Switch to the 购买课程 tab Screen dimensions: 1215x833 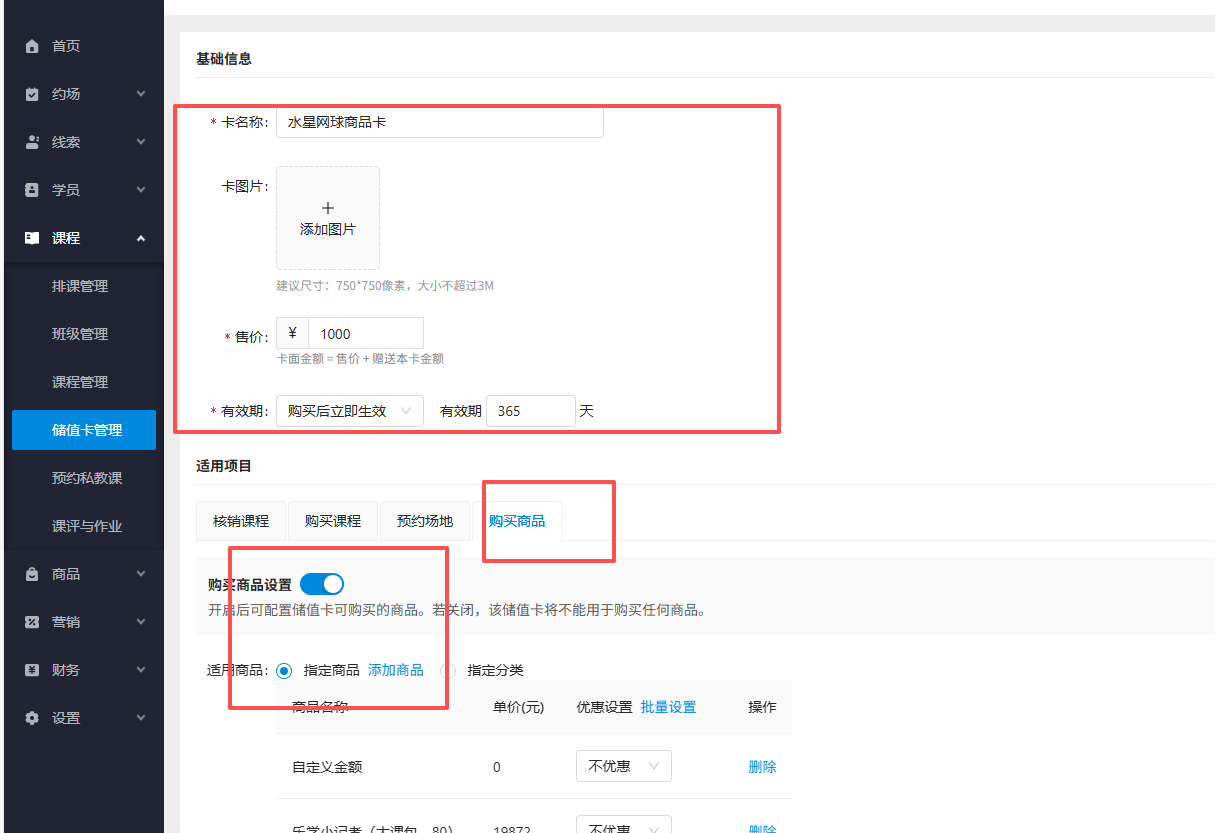point(332,520)
